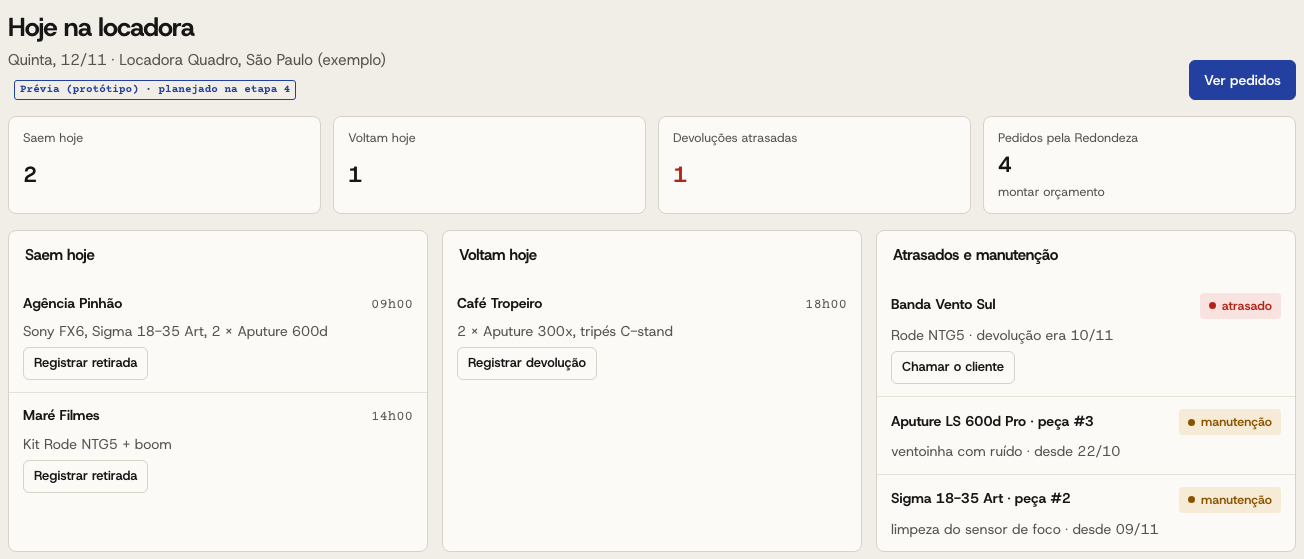Click the Ver pedidos button
1304x559 pixels.
pyautogui.click(x=1242, y=80)
